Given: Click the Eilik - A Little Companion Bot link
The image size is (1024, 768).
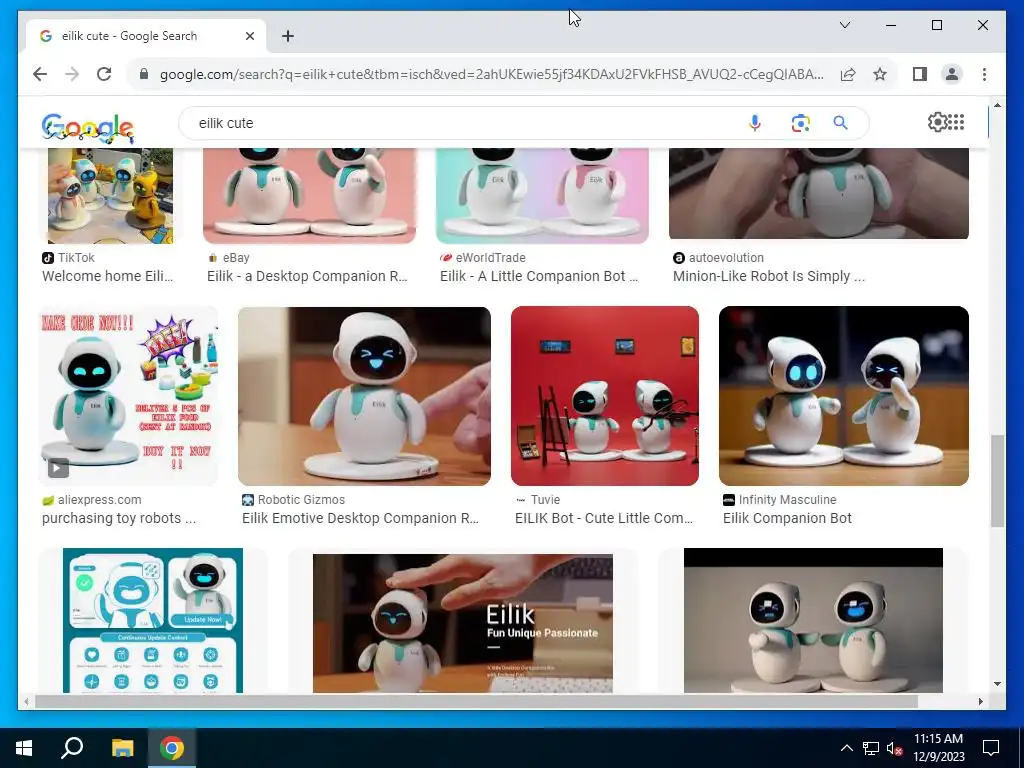Looking at the screenshot, I should click(539, 276).
